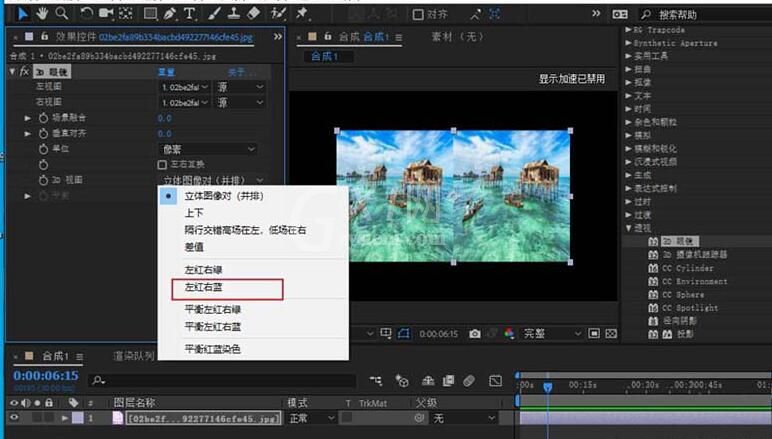Screen dimensions: 772x439
Task: Choose 差值 from the 3D view menu
Action: (x=194, y=247)
